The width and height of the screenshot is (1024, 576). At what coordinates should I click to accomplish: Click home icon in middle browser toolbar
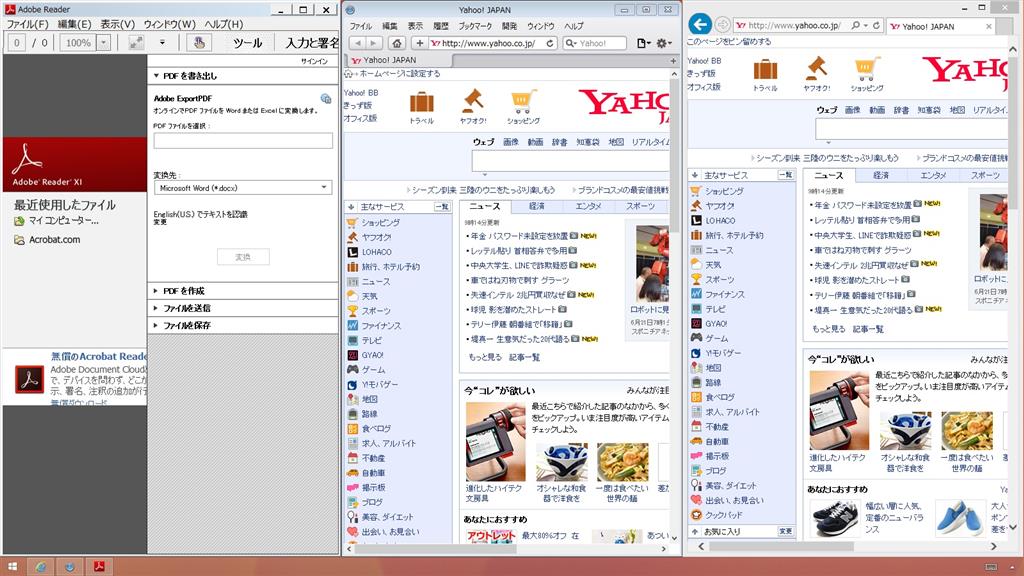point(396,43)
